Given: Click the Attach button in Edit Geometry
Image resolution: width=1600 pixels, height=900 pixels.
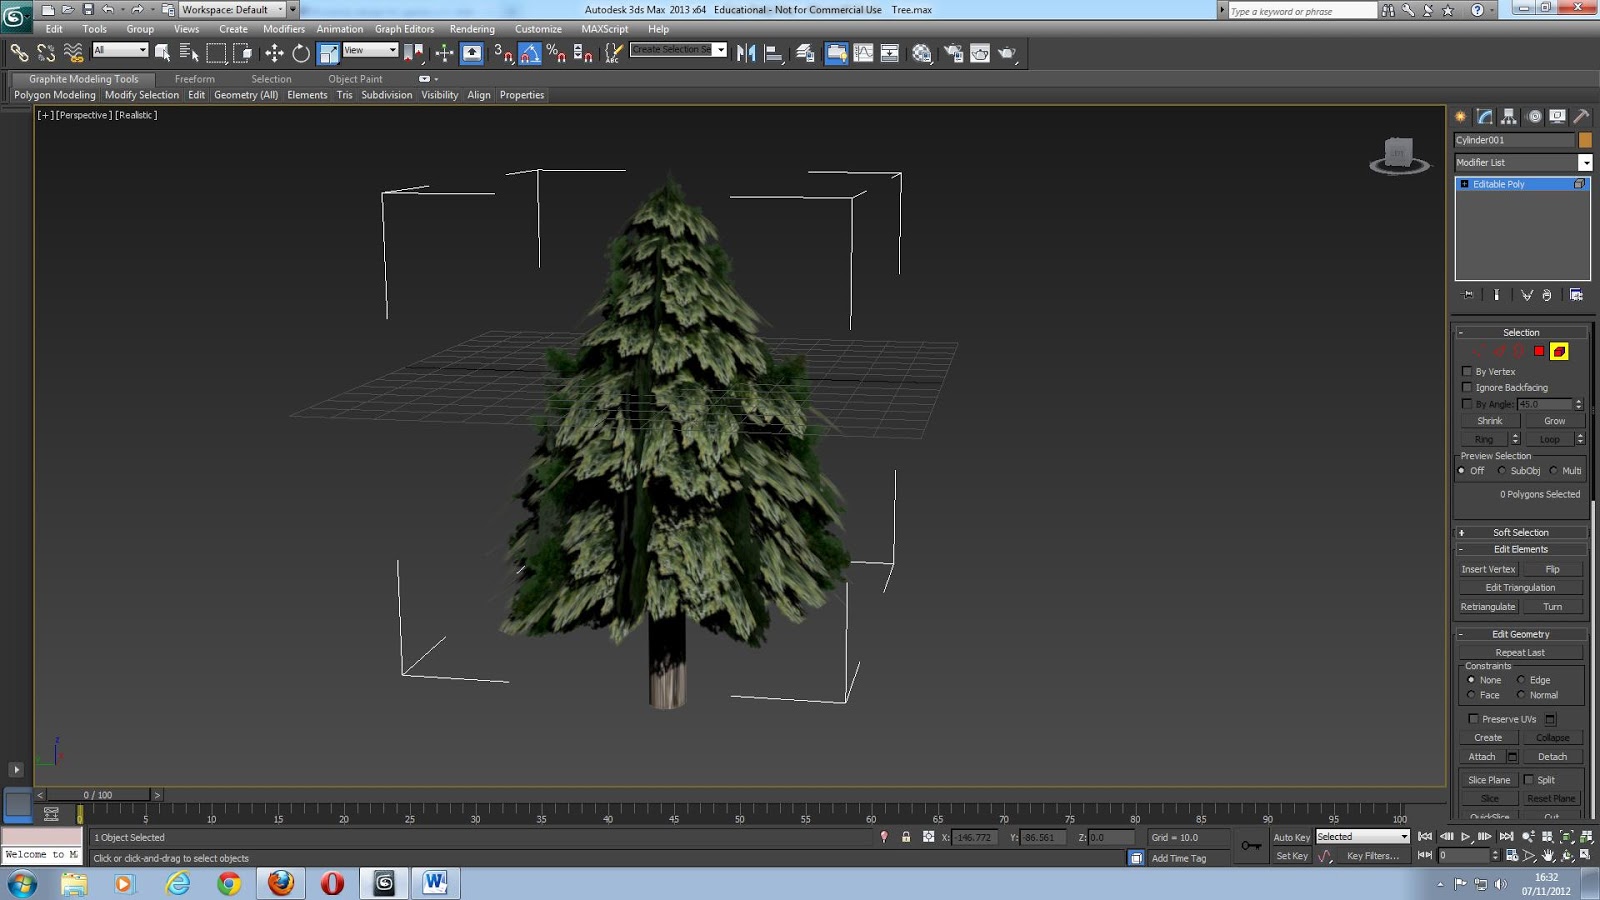Looking at the screenshot, I should tap(1481, 757).
